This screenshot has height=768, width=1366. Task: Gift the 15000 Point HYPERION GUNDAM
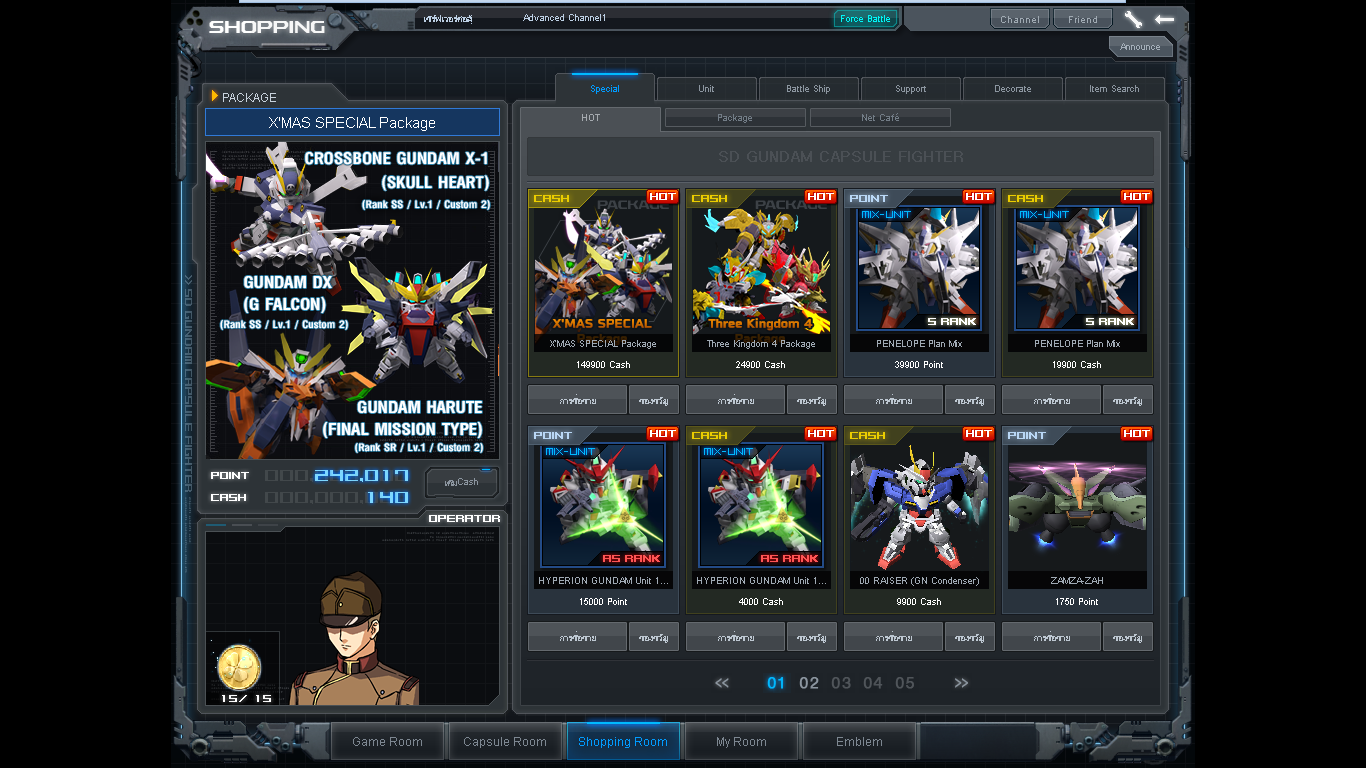654,637
